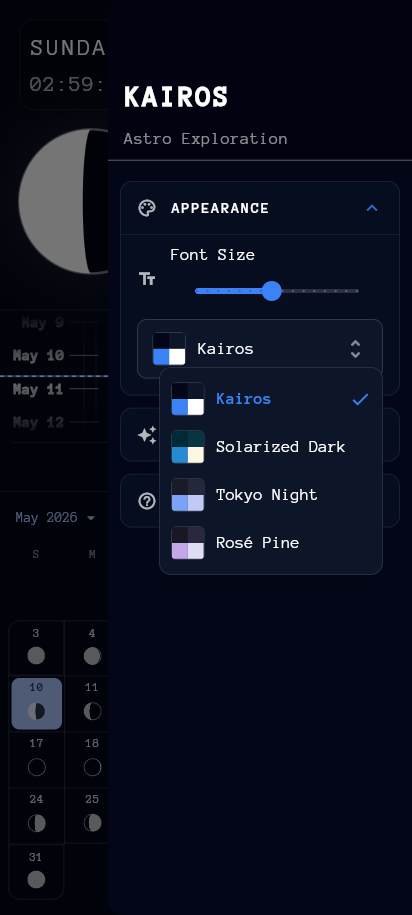Screen dimensions: 412x915
Task: Select the Solarized Dark theme
Action: (x=271, y=447)
